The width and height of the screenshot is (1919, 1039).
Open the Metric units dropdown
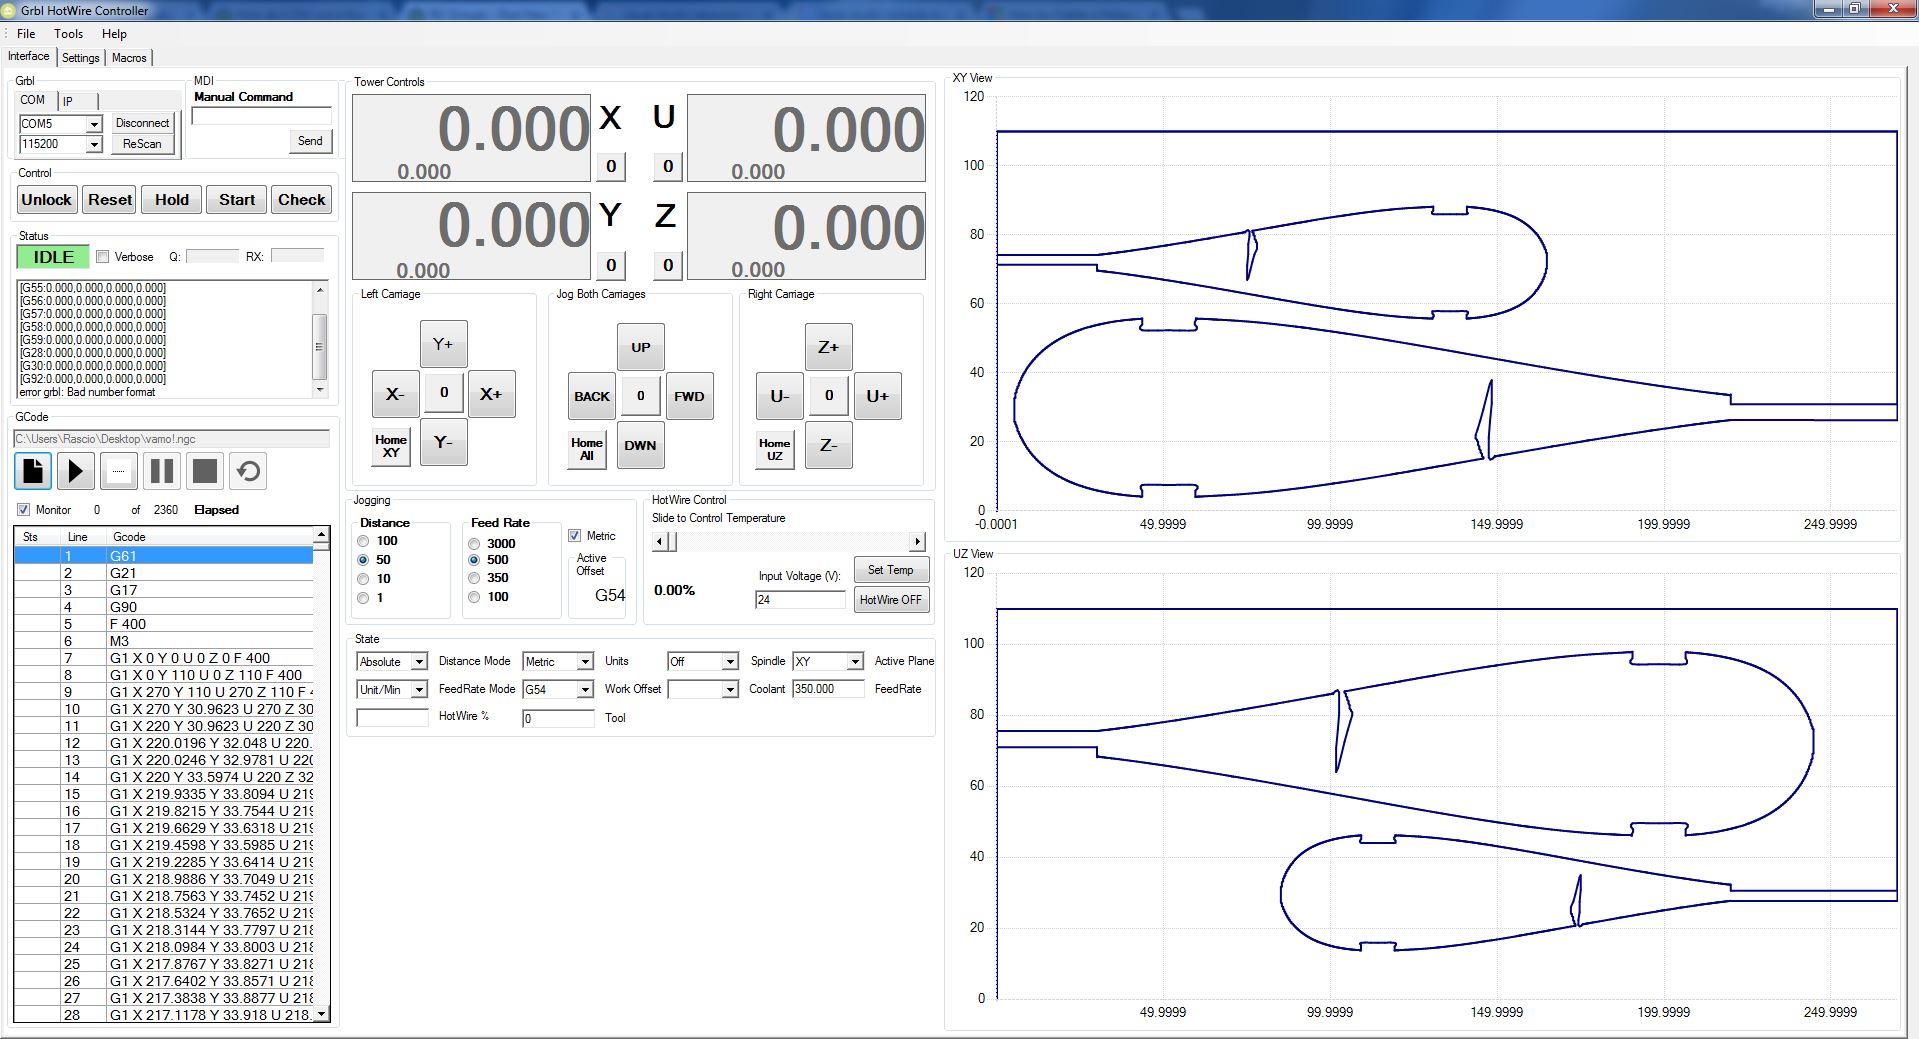coord(585,662)
